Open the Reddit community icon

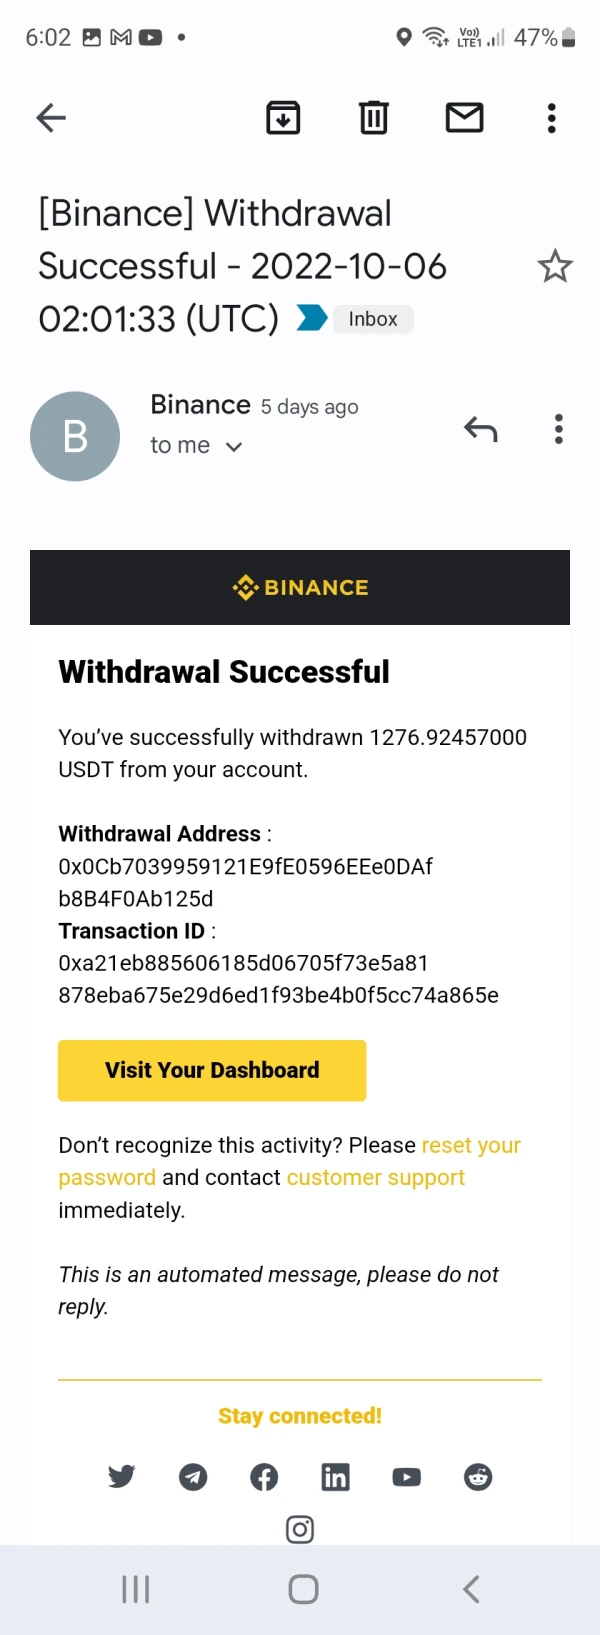click(x=478, y=1477)
